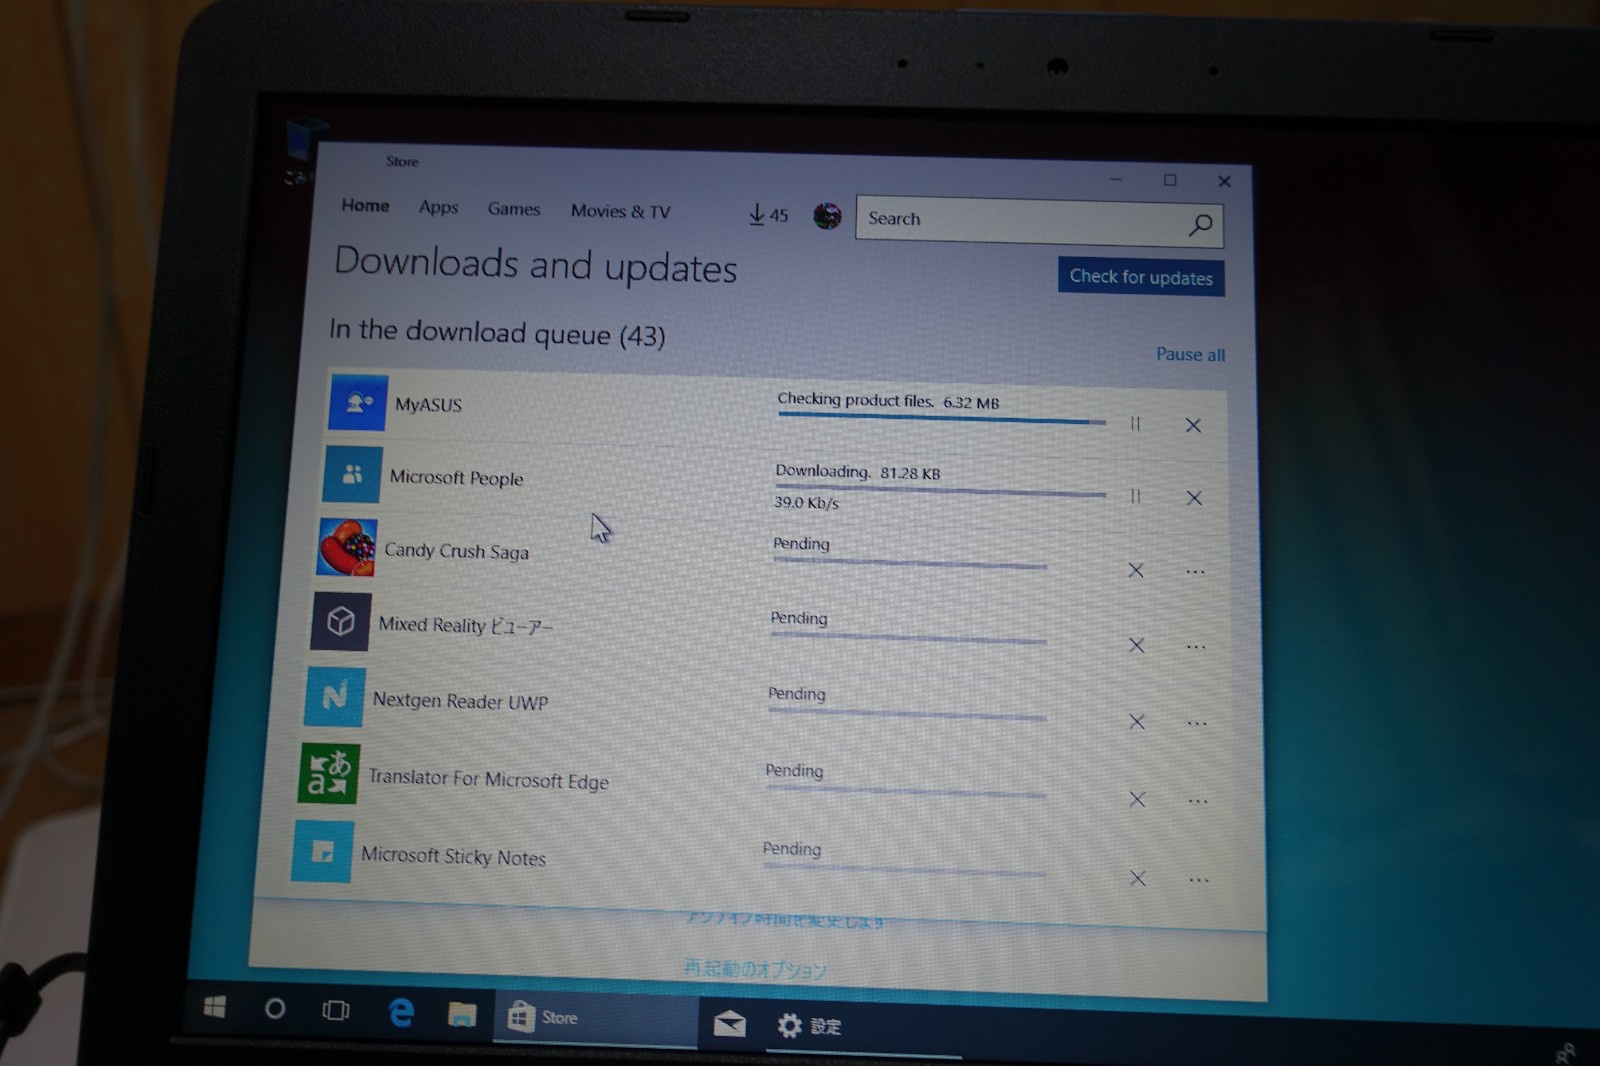Open File Explorer from taskbar
This screenshot has width=1600, height=1066.
point(461,1015)
